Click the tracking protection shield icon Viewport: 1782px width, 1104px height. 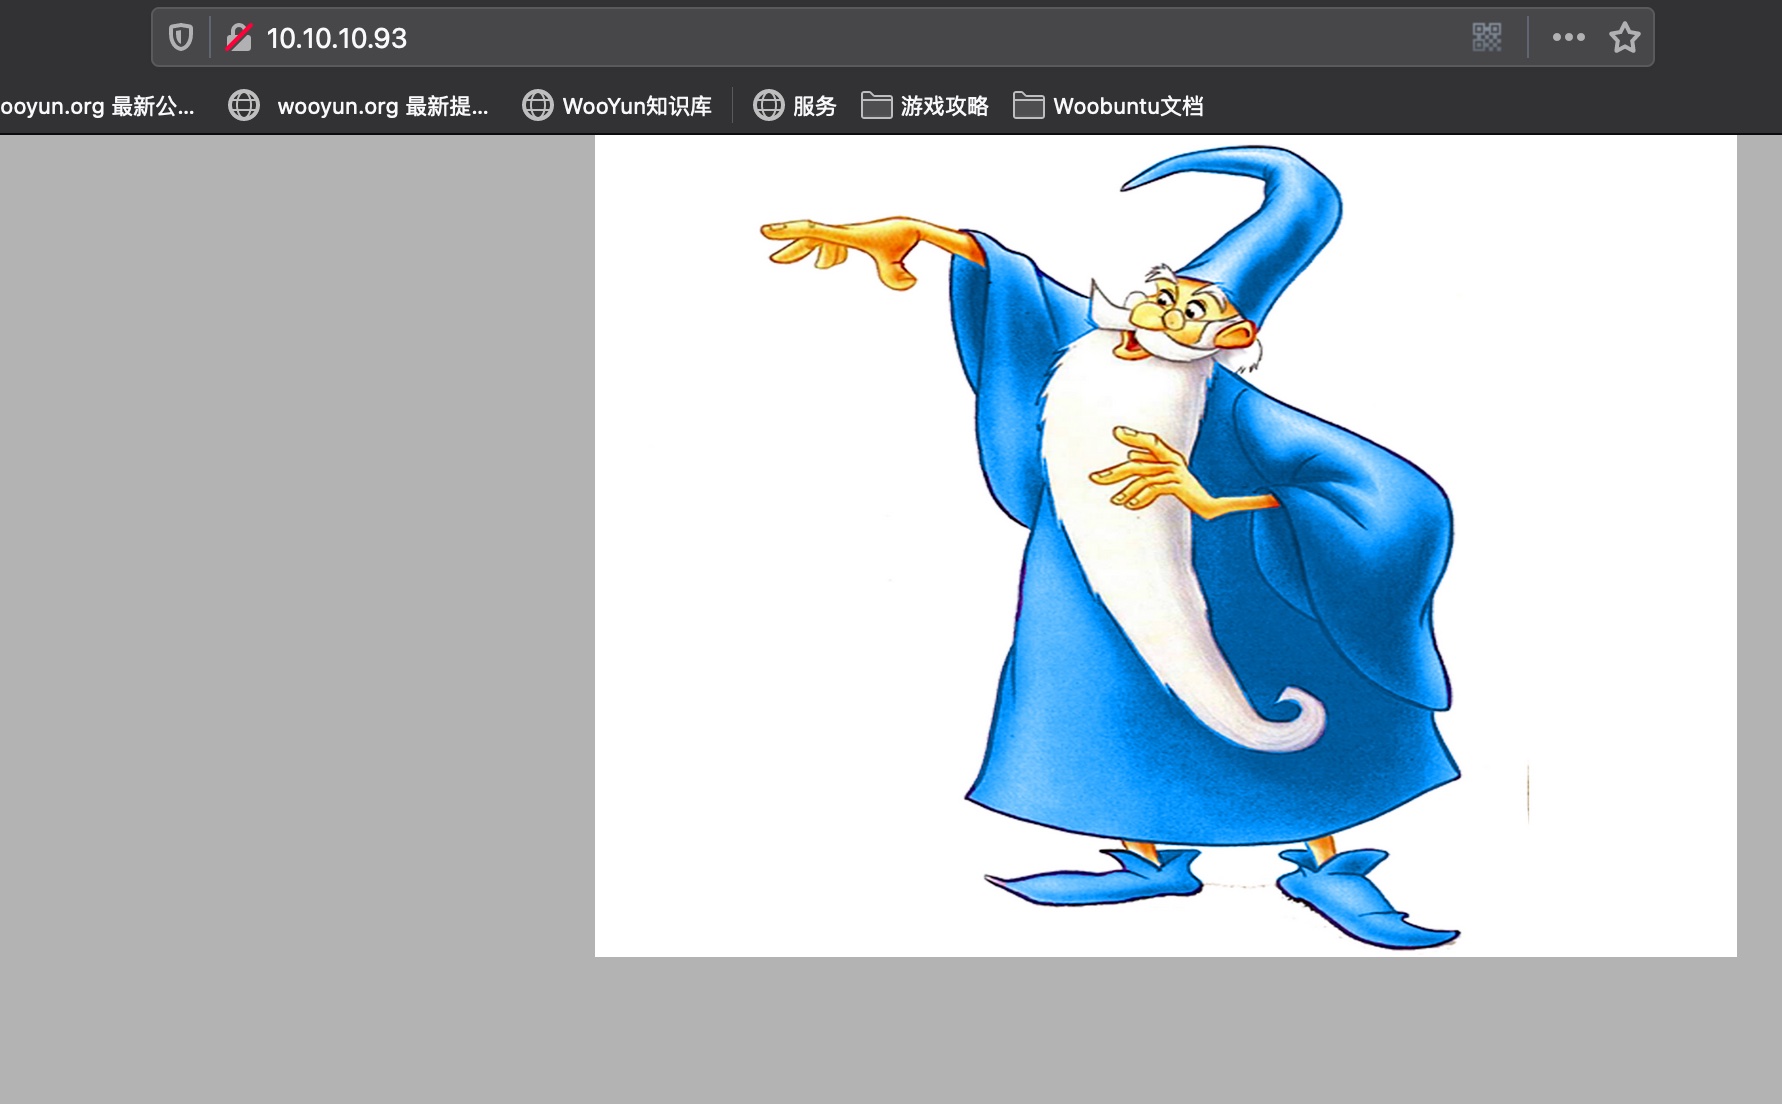coord(181,38)
